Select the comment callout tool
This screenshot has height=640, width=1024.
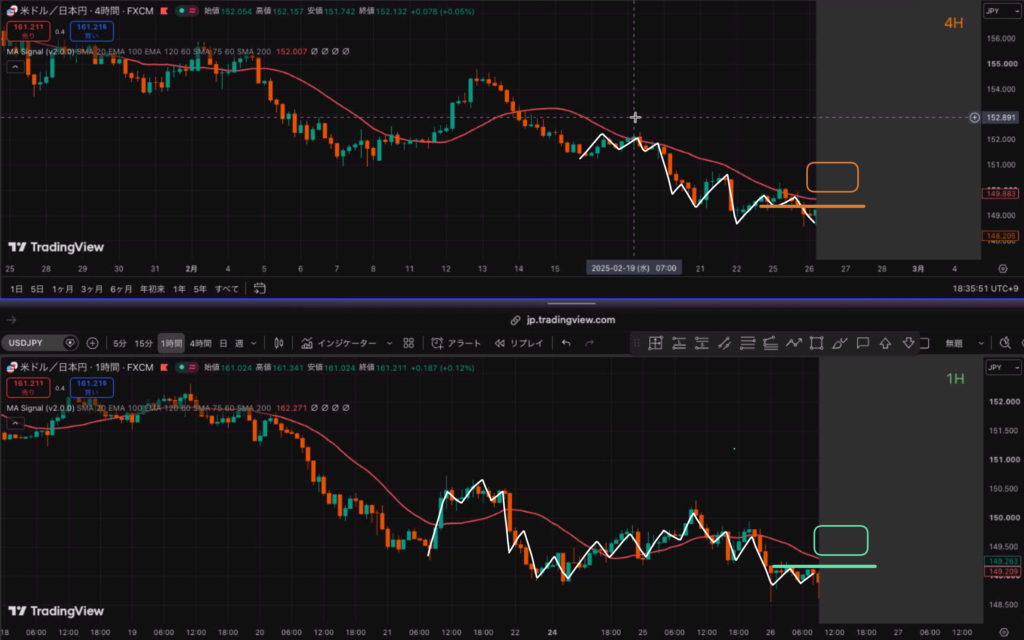tap(863, 343)
